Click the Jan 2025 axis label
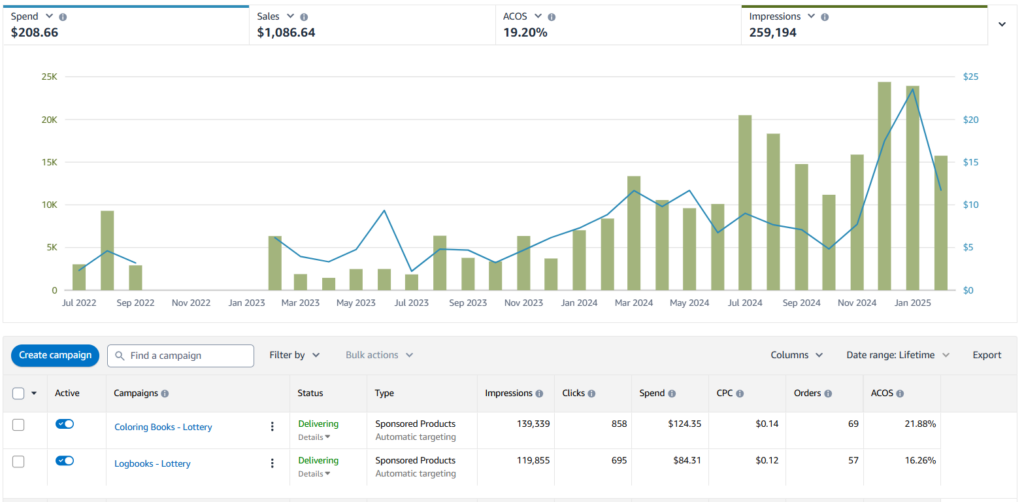 [x=912, y=304]
